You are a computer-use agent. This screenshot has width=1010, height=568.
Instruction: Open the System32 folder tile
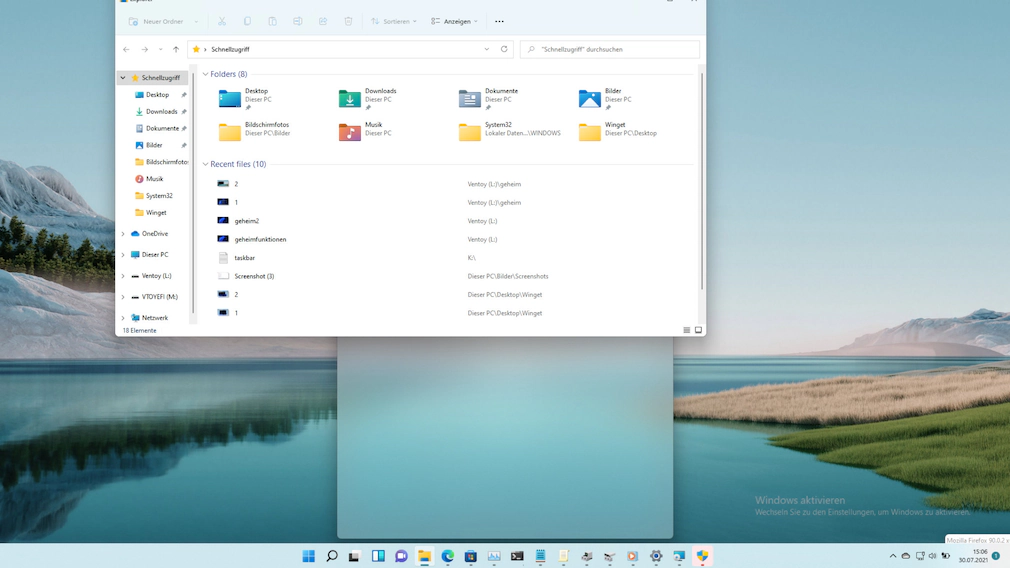tap(510, 131)
